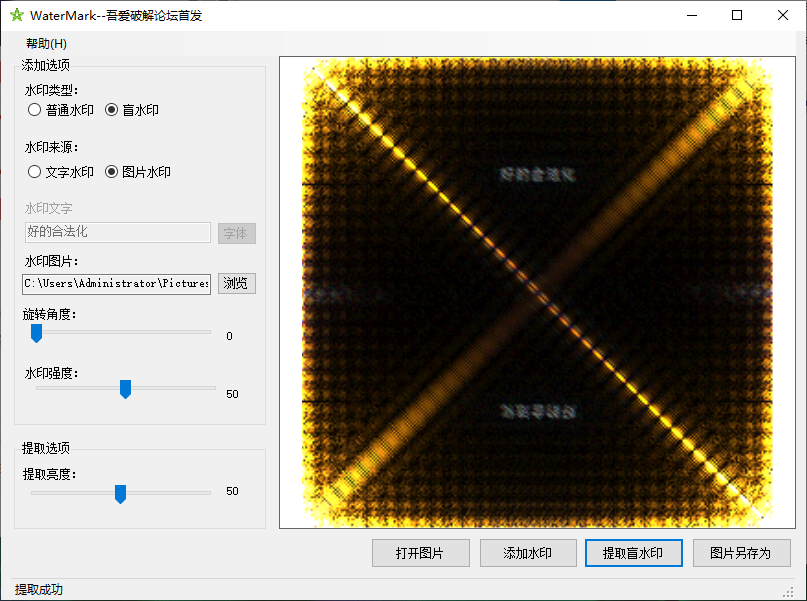The image size is (807, 601).
Task: Click 提取盲水印 to extract watermark
Action: pyautogui.click(x=634, y=552)
